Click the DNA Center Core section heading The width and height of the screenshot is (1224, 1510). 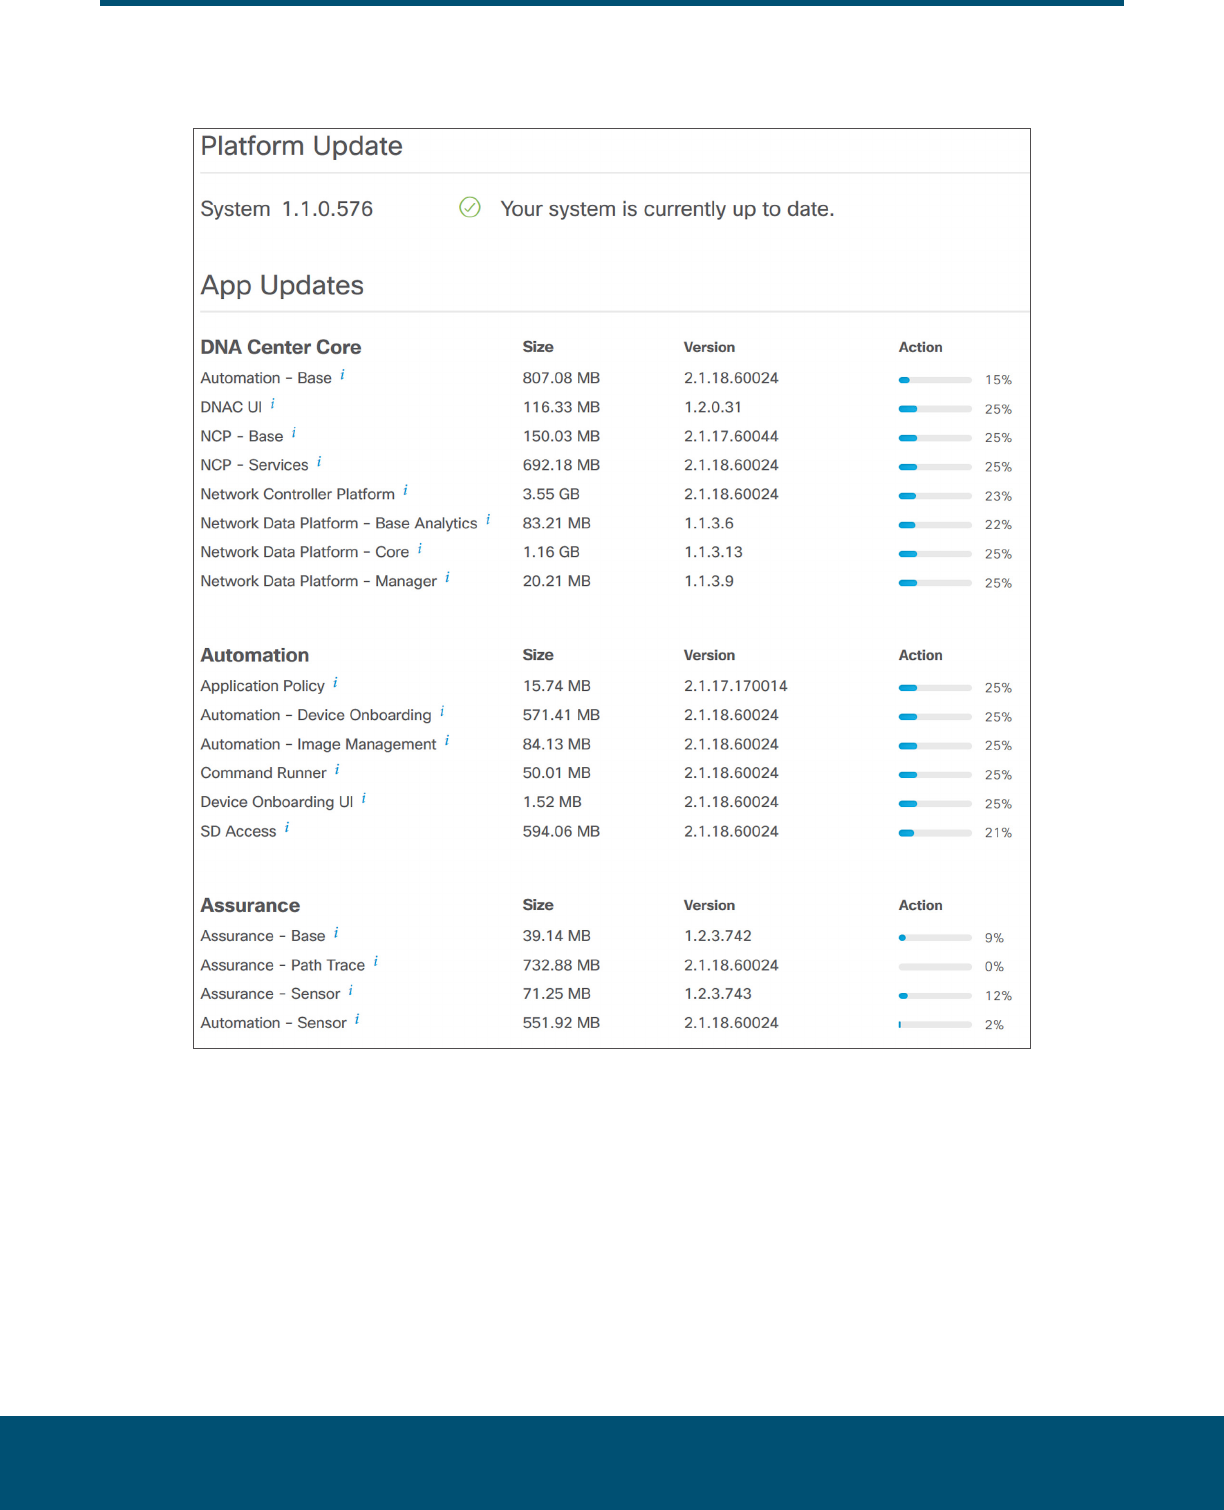click(281, 347)
